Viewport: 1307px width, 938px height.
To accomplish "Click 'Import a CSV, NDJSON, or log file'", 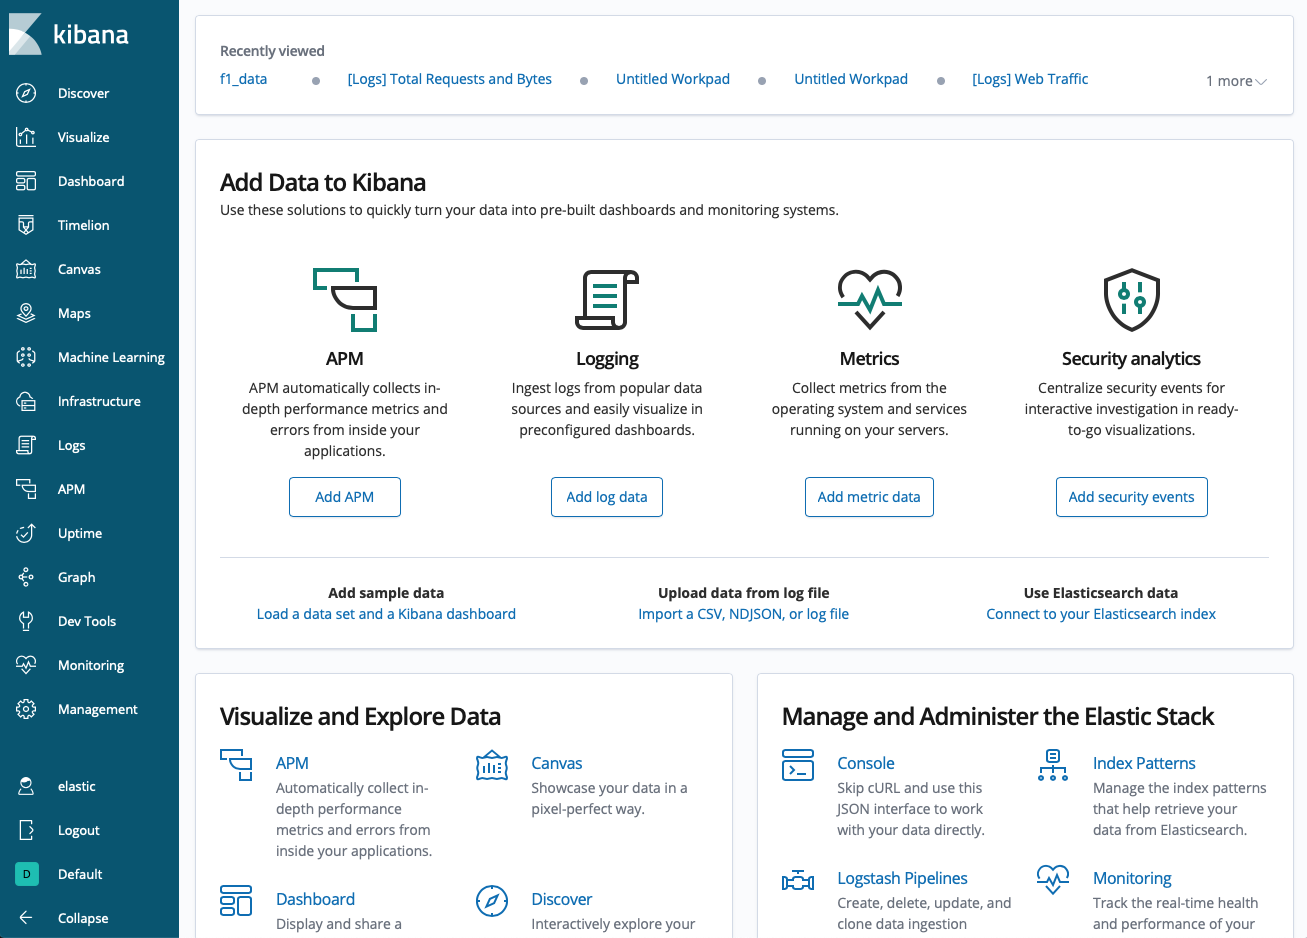I will click(x=744, y=614).
